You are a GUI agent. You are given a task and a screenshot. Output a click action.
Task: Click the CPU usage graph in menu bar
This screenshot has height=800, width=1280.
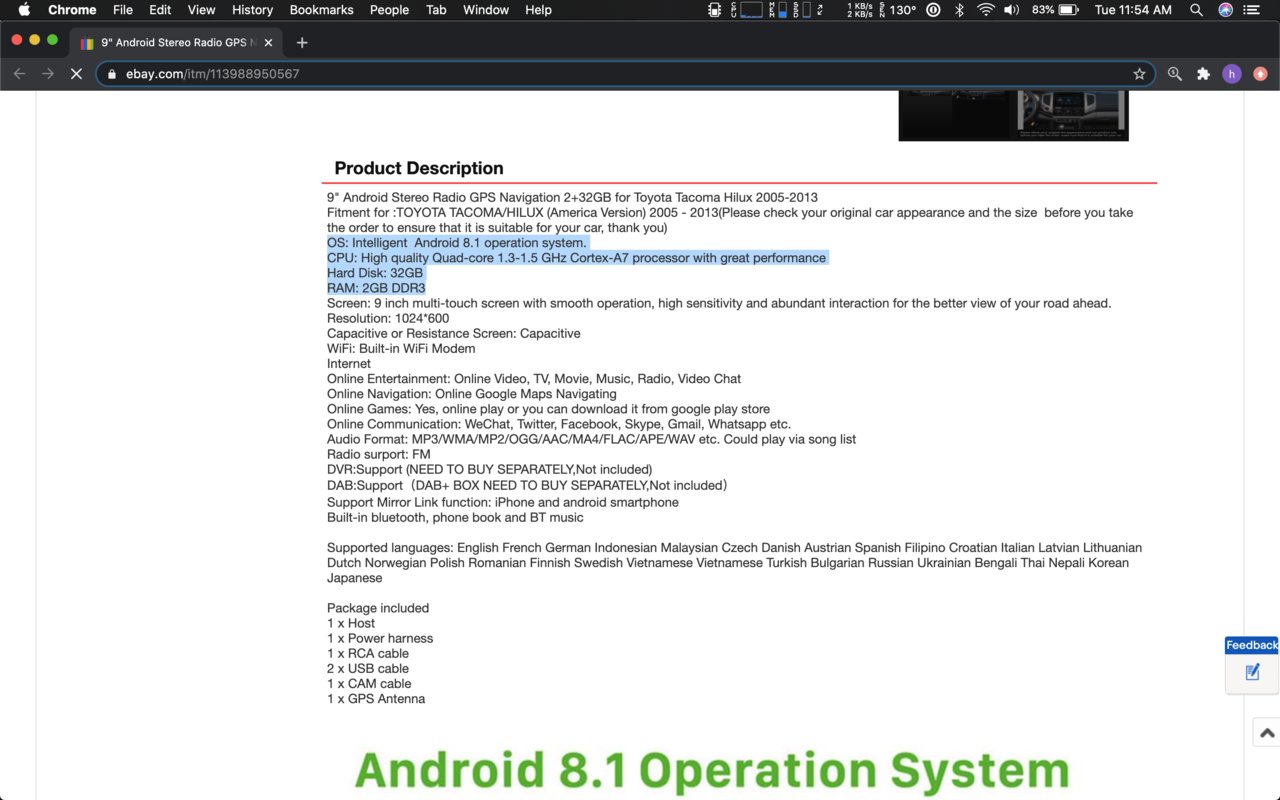(747, 10)
